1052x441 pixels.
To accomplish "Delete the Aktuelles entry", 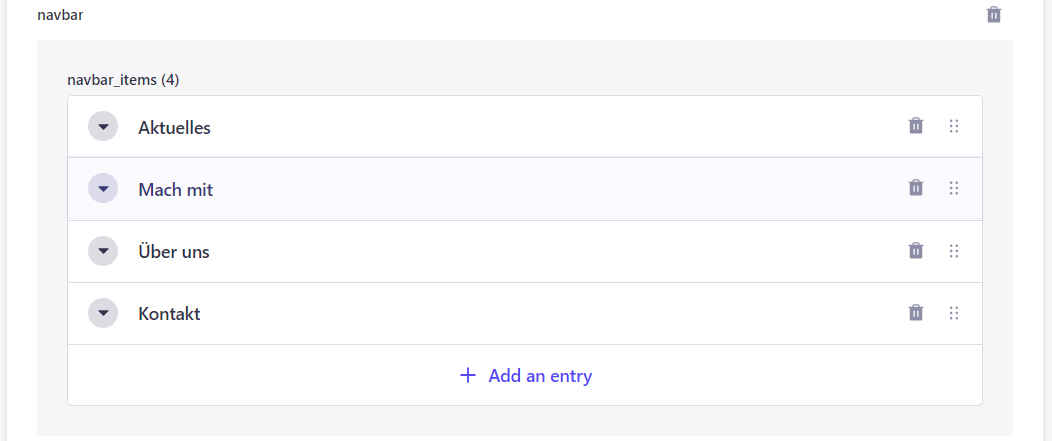I will (x=916, y=126).
